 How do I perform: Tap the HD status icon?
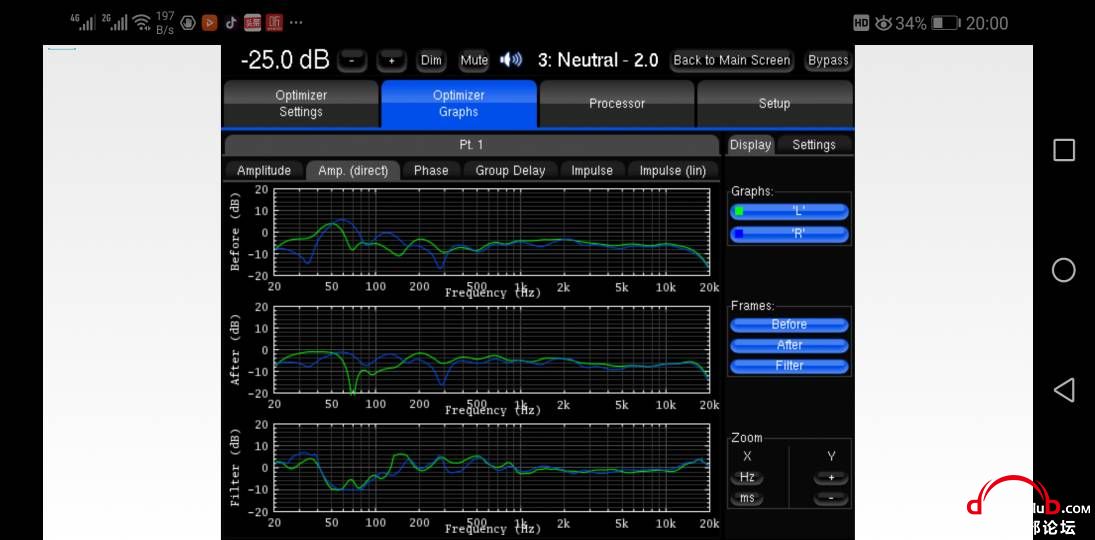(861, 24)
